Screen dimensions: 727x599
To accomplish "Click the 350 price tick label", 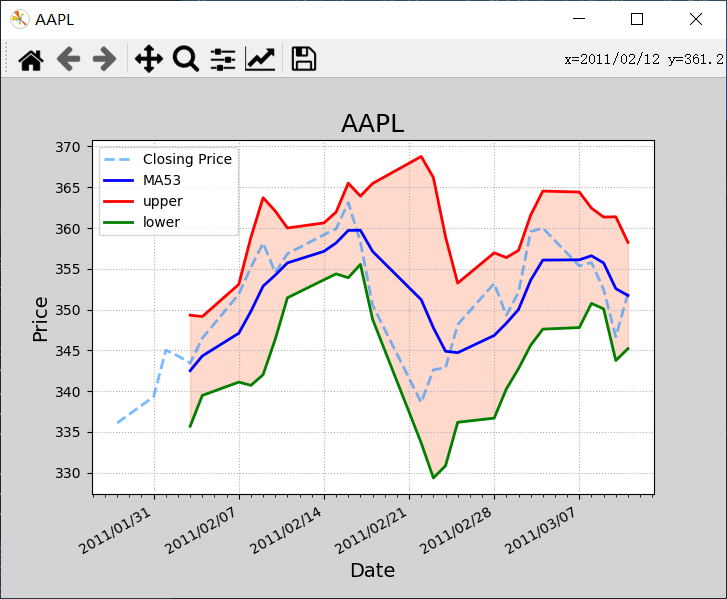I will (x=68, y=310).
